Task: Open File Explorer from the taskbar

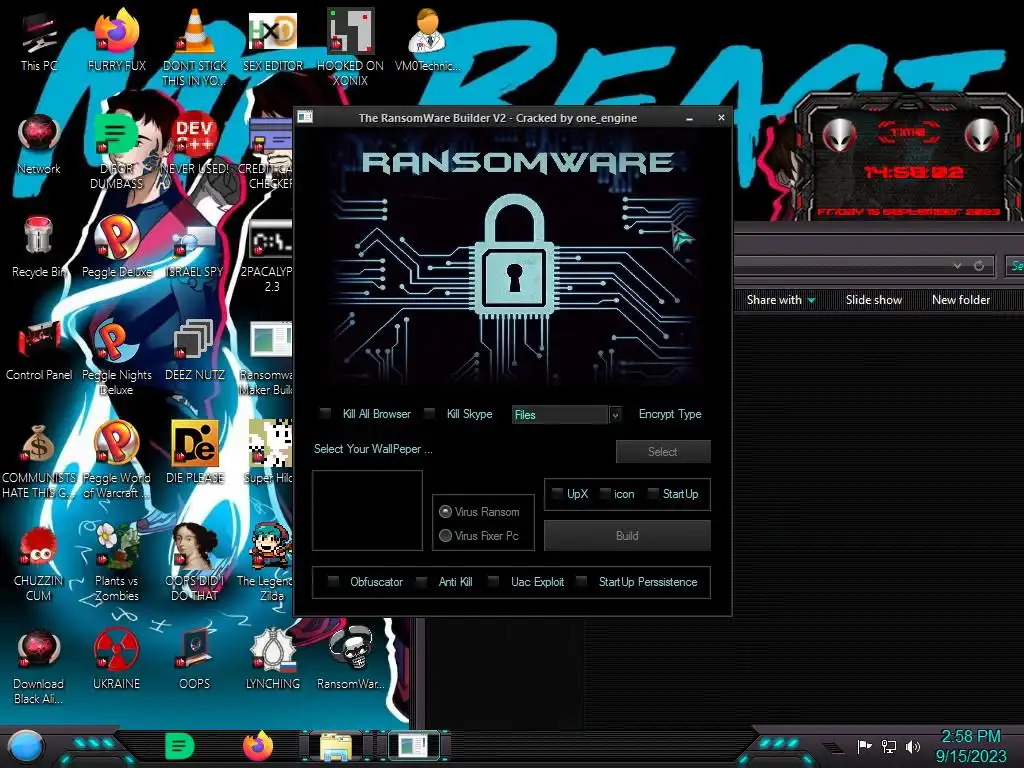Action: point(336,746)
